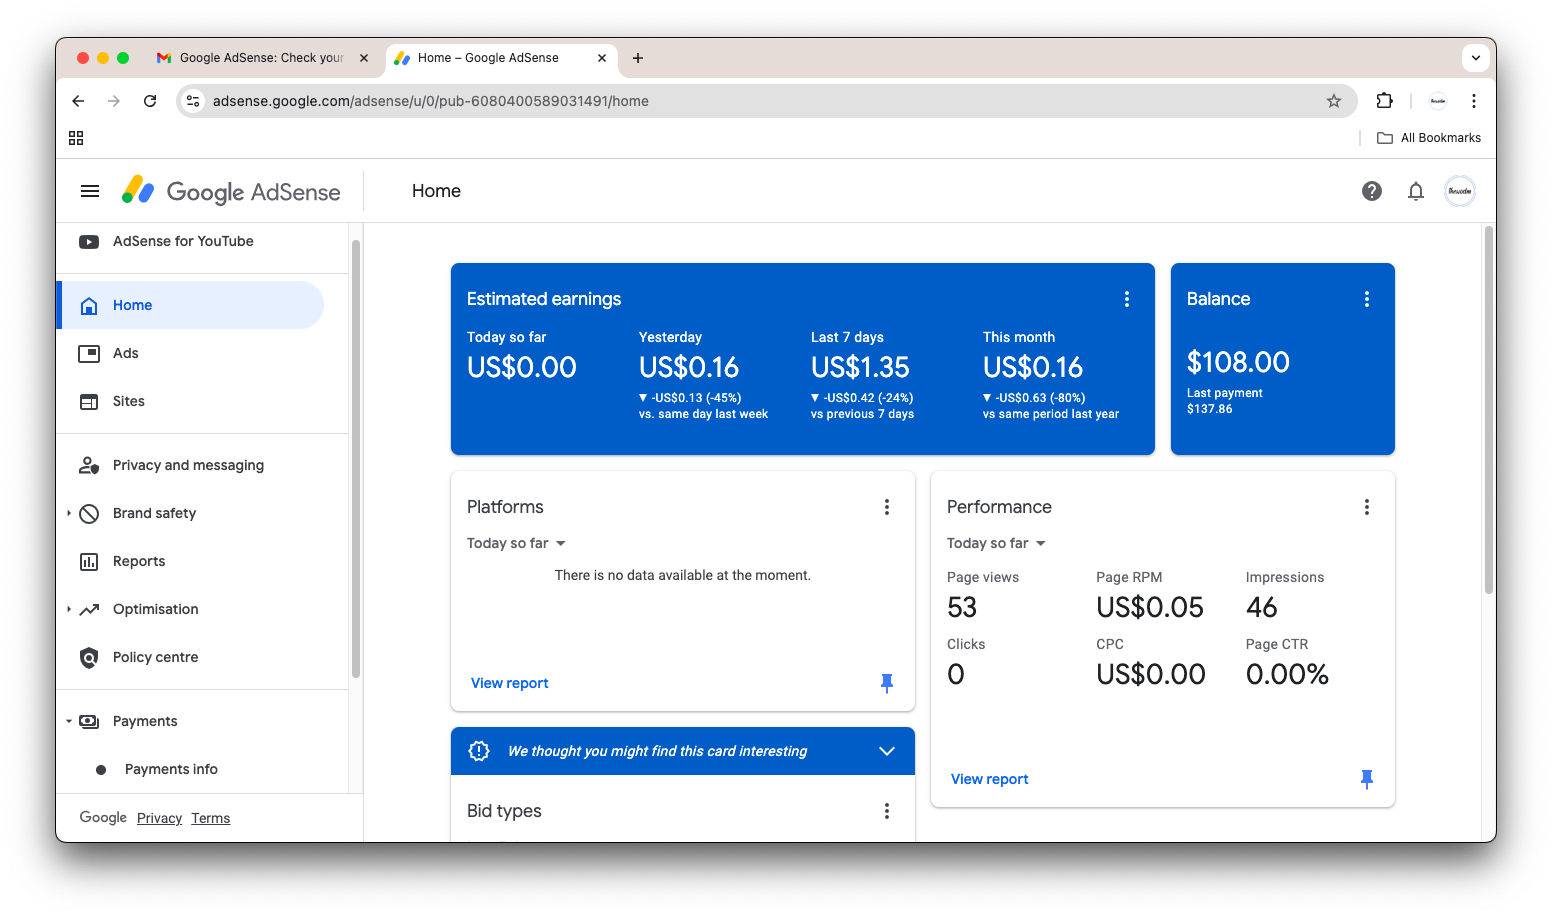
Task: Open Privacy and messaging
Action: click(x=190, y=465)
